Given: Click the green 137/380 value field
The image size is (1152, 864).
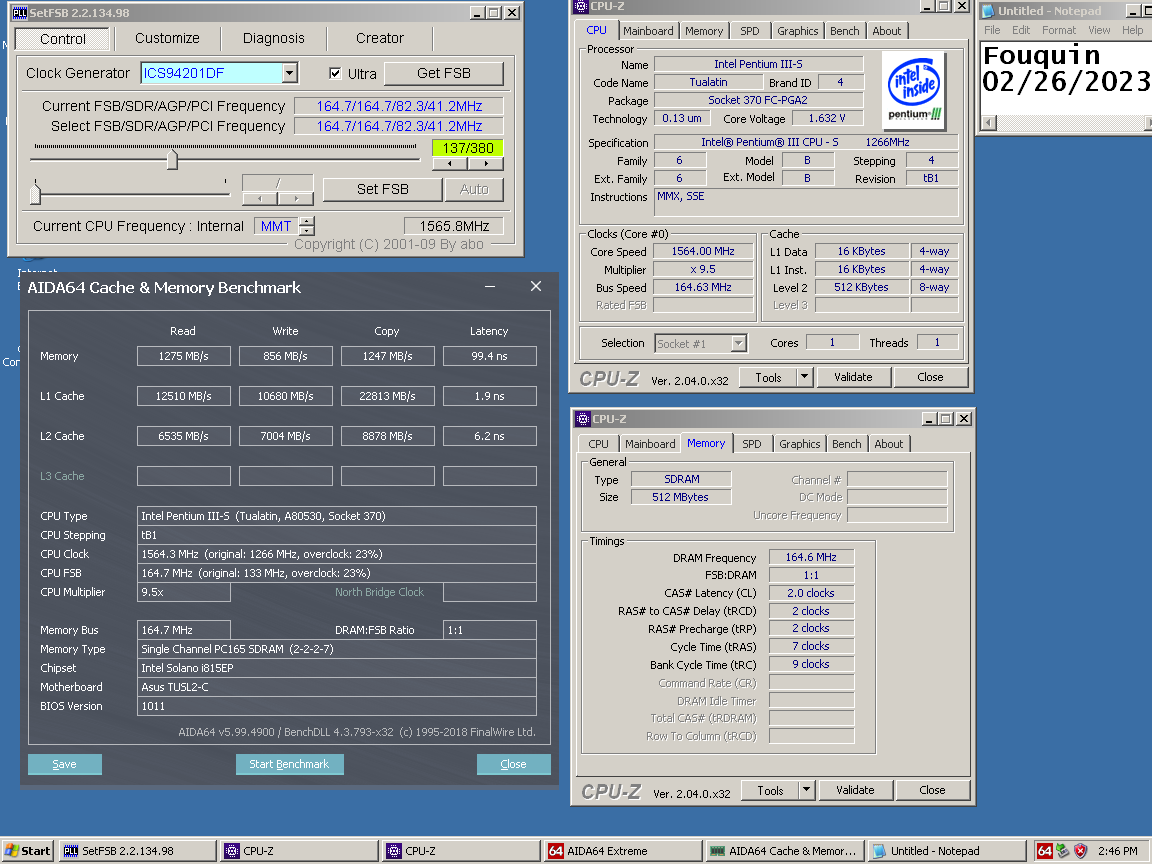Looking at the screenshot, I should pyautogui.click(x=468, y=148).
